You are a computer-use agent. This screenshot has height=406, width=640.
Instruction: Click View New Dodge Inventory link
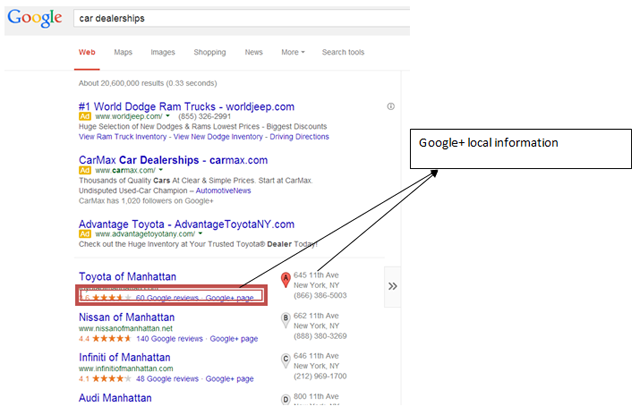tap(218, 137)
